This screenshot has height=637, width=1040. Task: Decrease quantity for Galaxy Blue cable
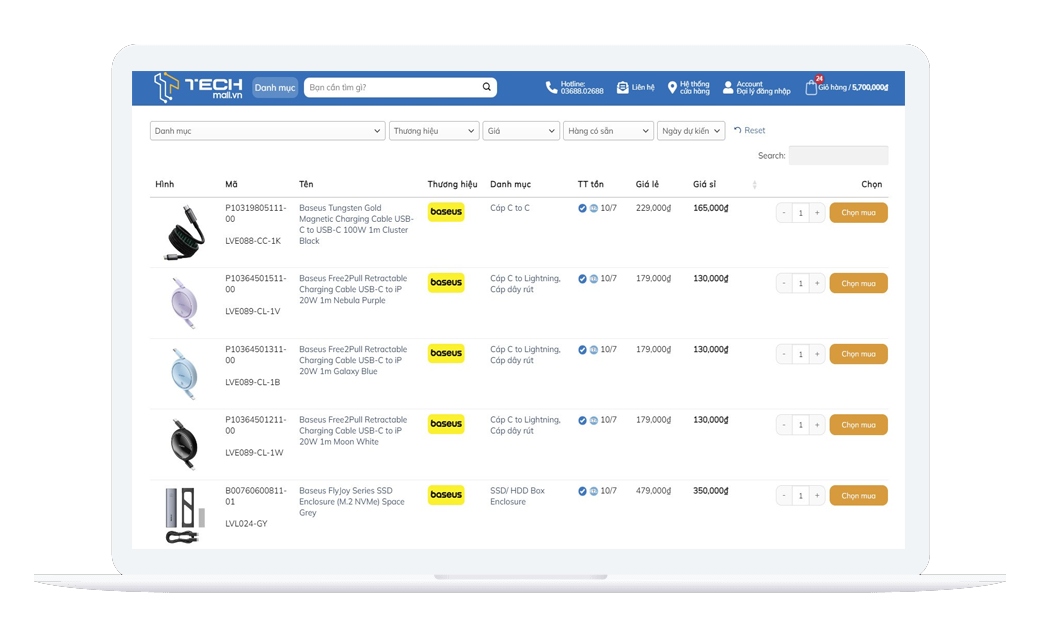pyautogui.click(x=784, y=354)
